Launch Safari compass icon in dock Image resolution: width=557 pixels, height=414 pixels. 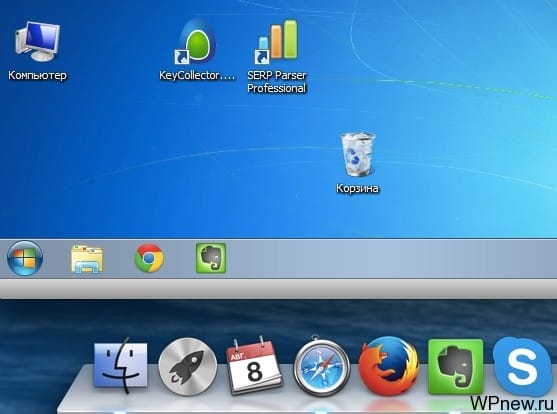[x=321, y=367]
